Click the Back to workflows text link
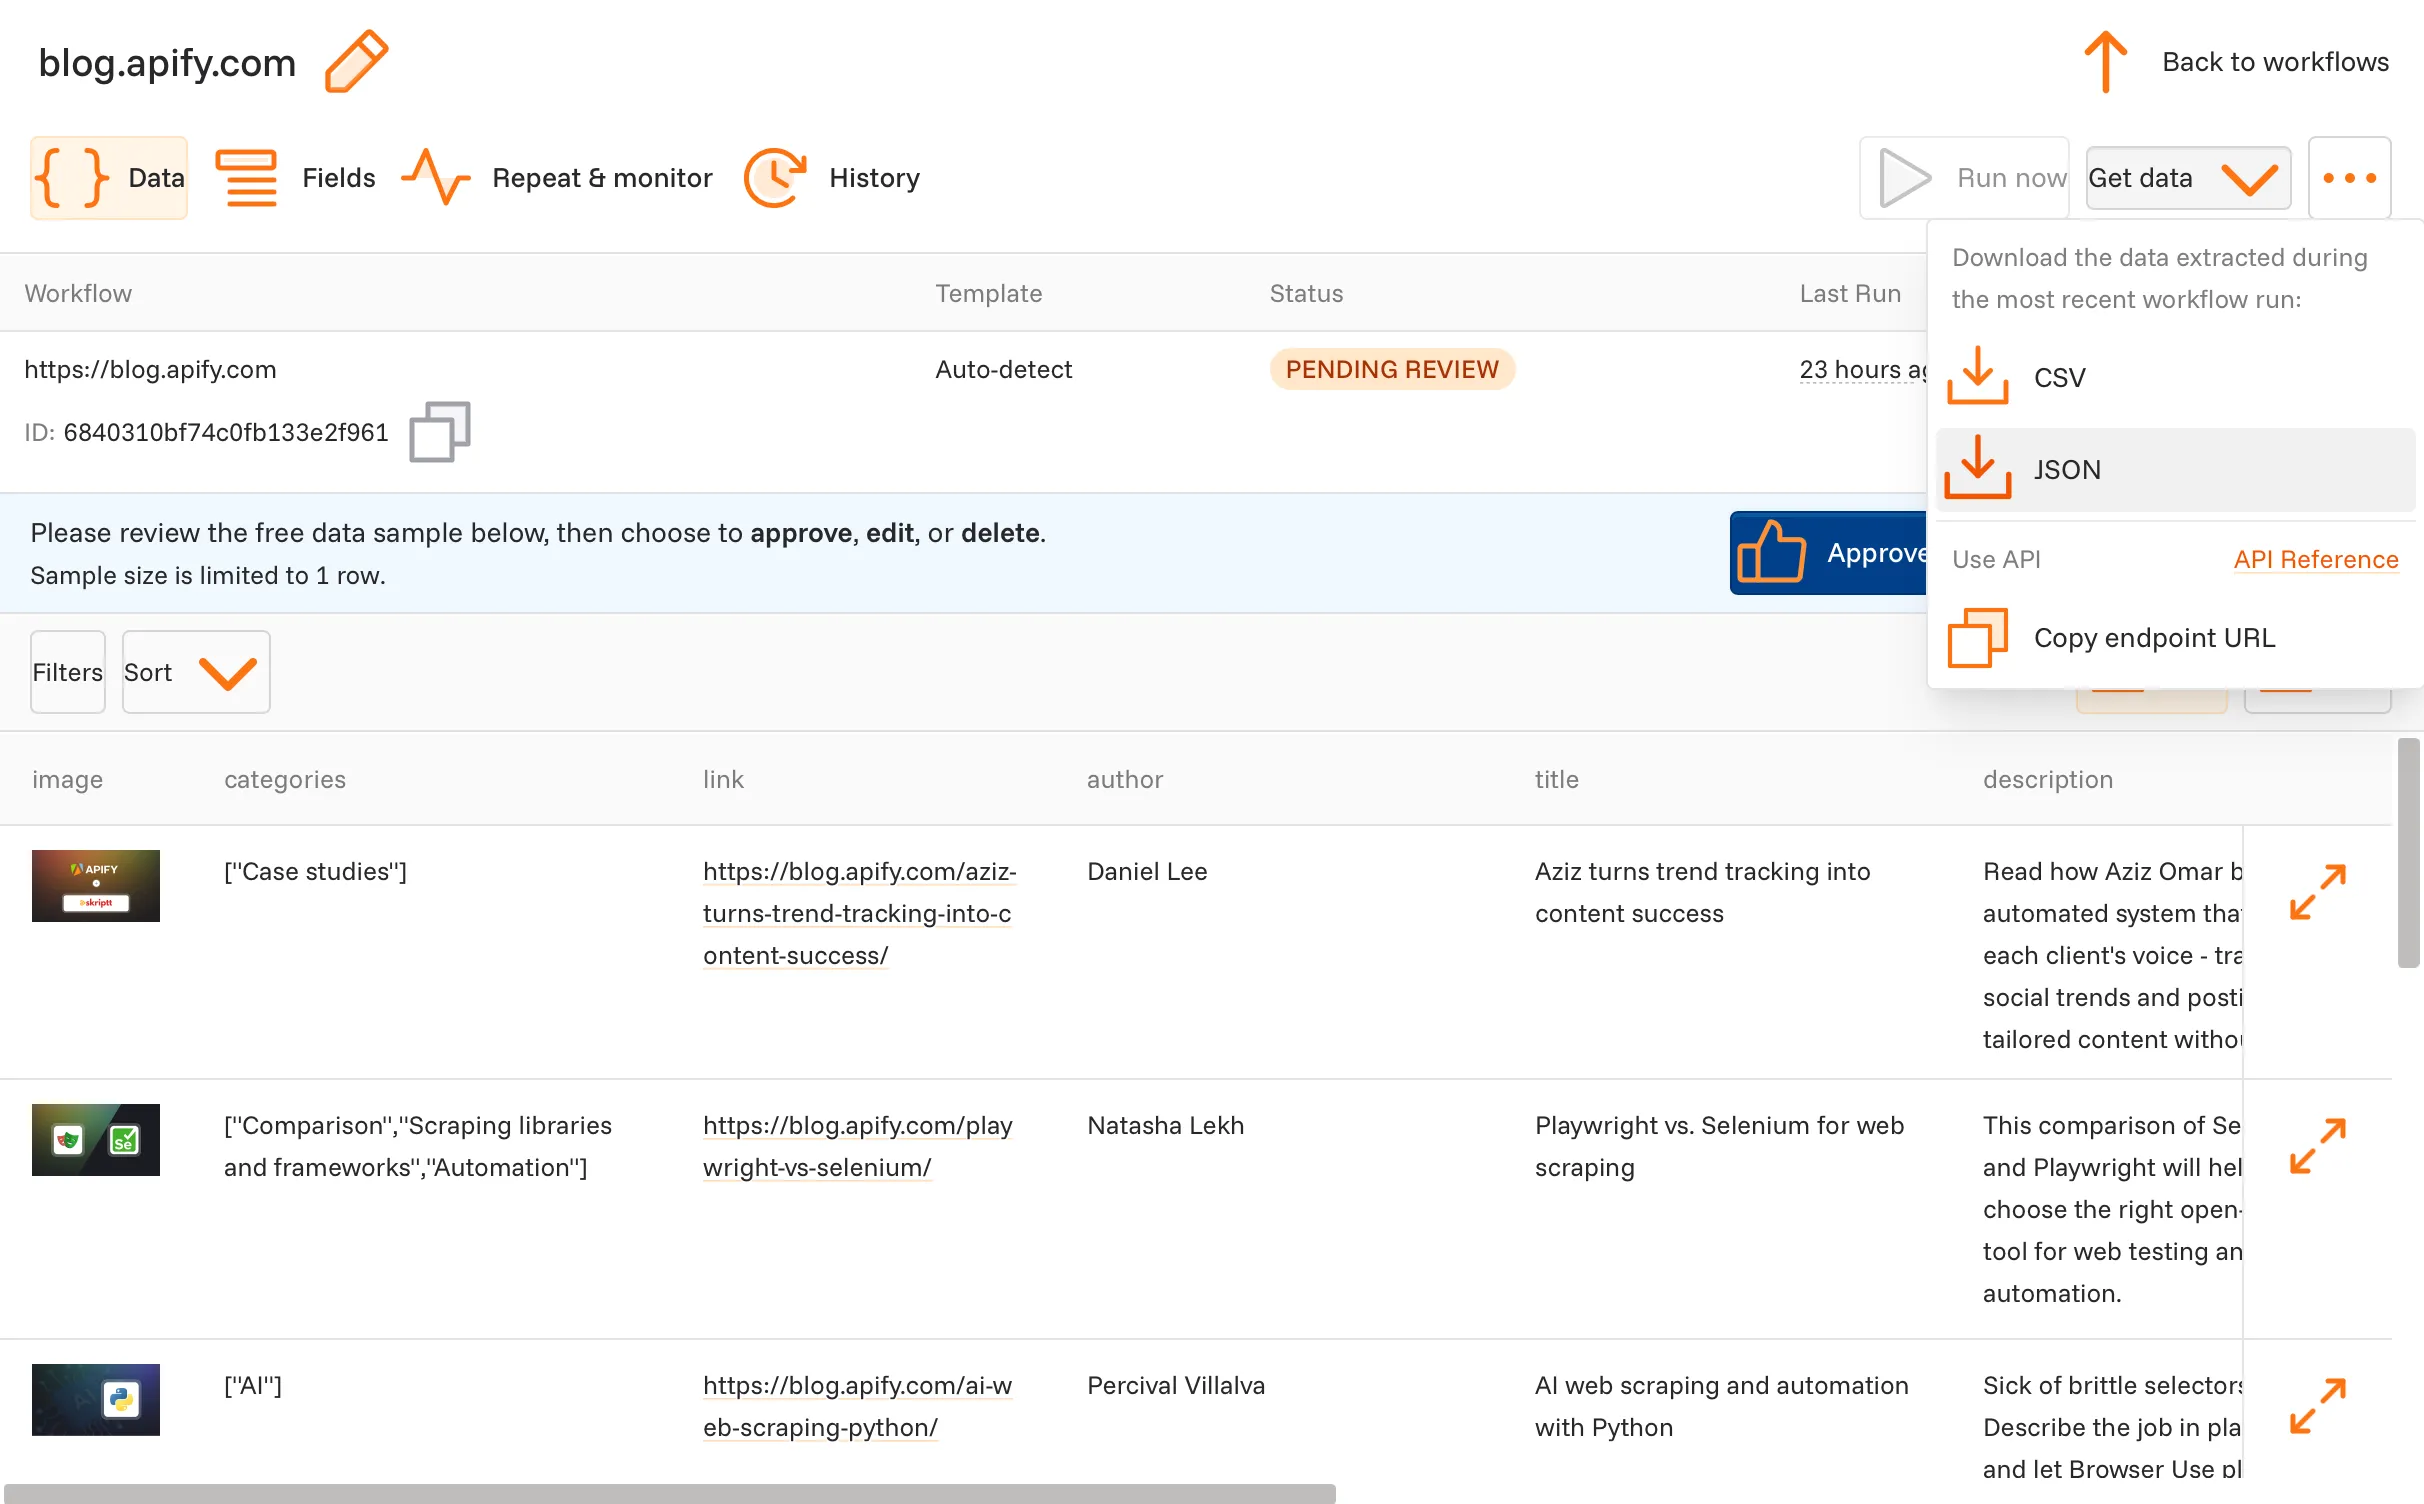 [x=2275, y=62]
